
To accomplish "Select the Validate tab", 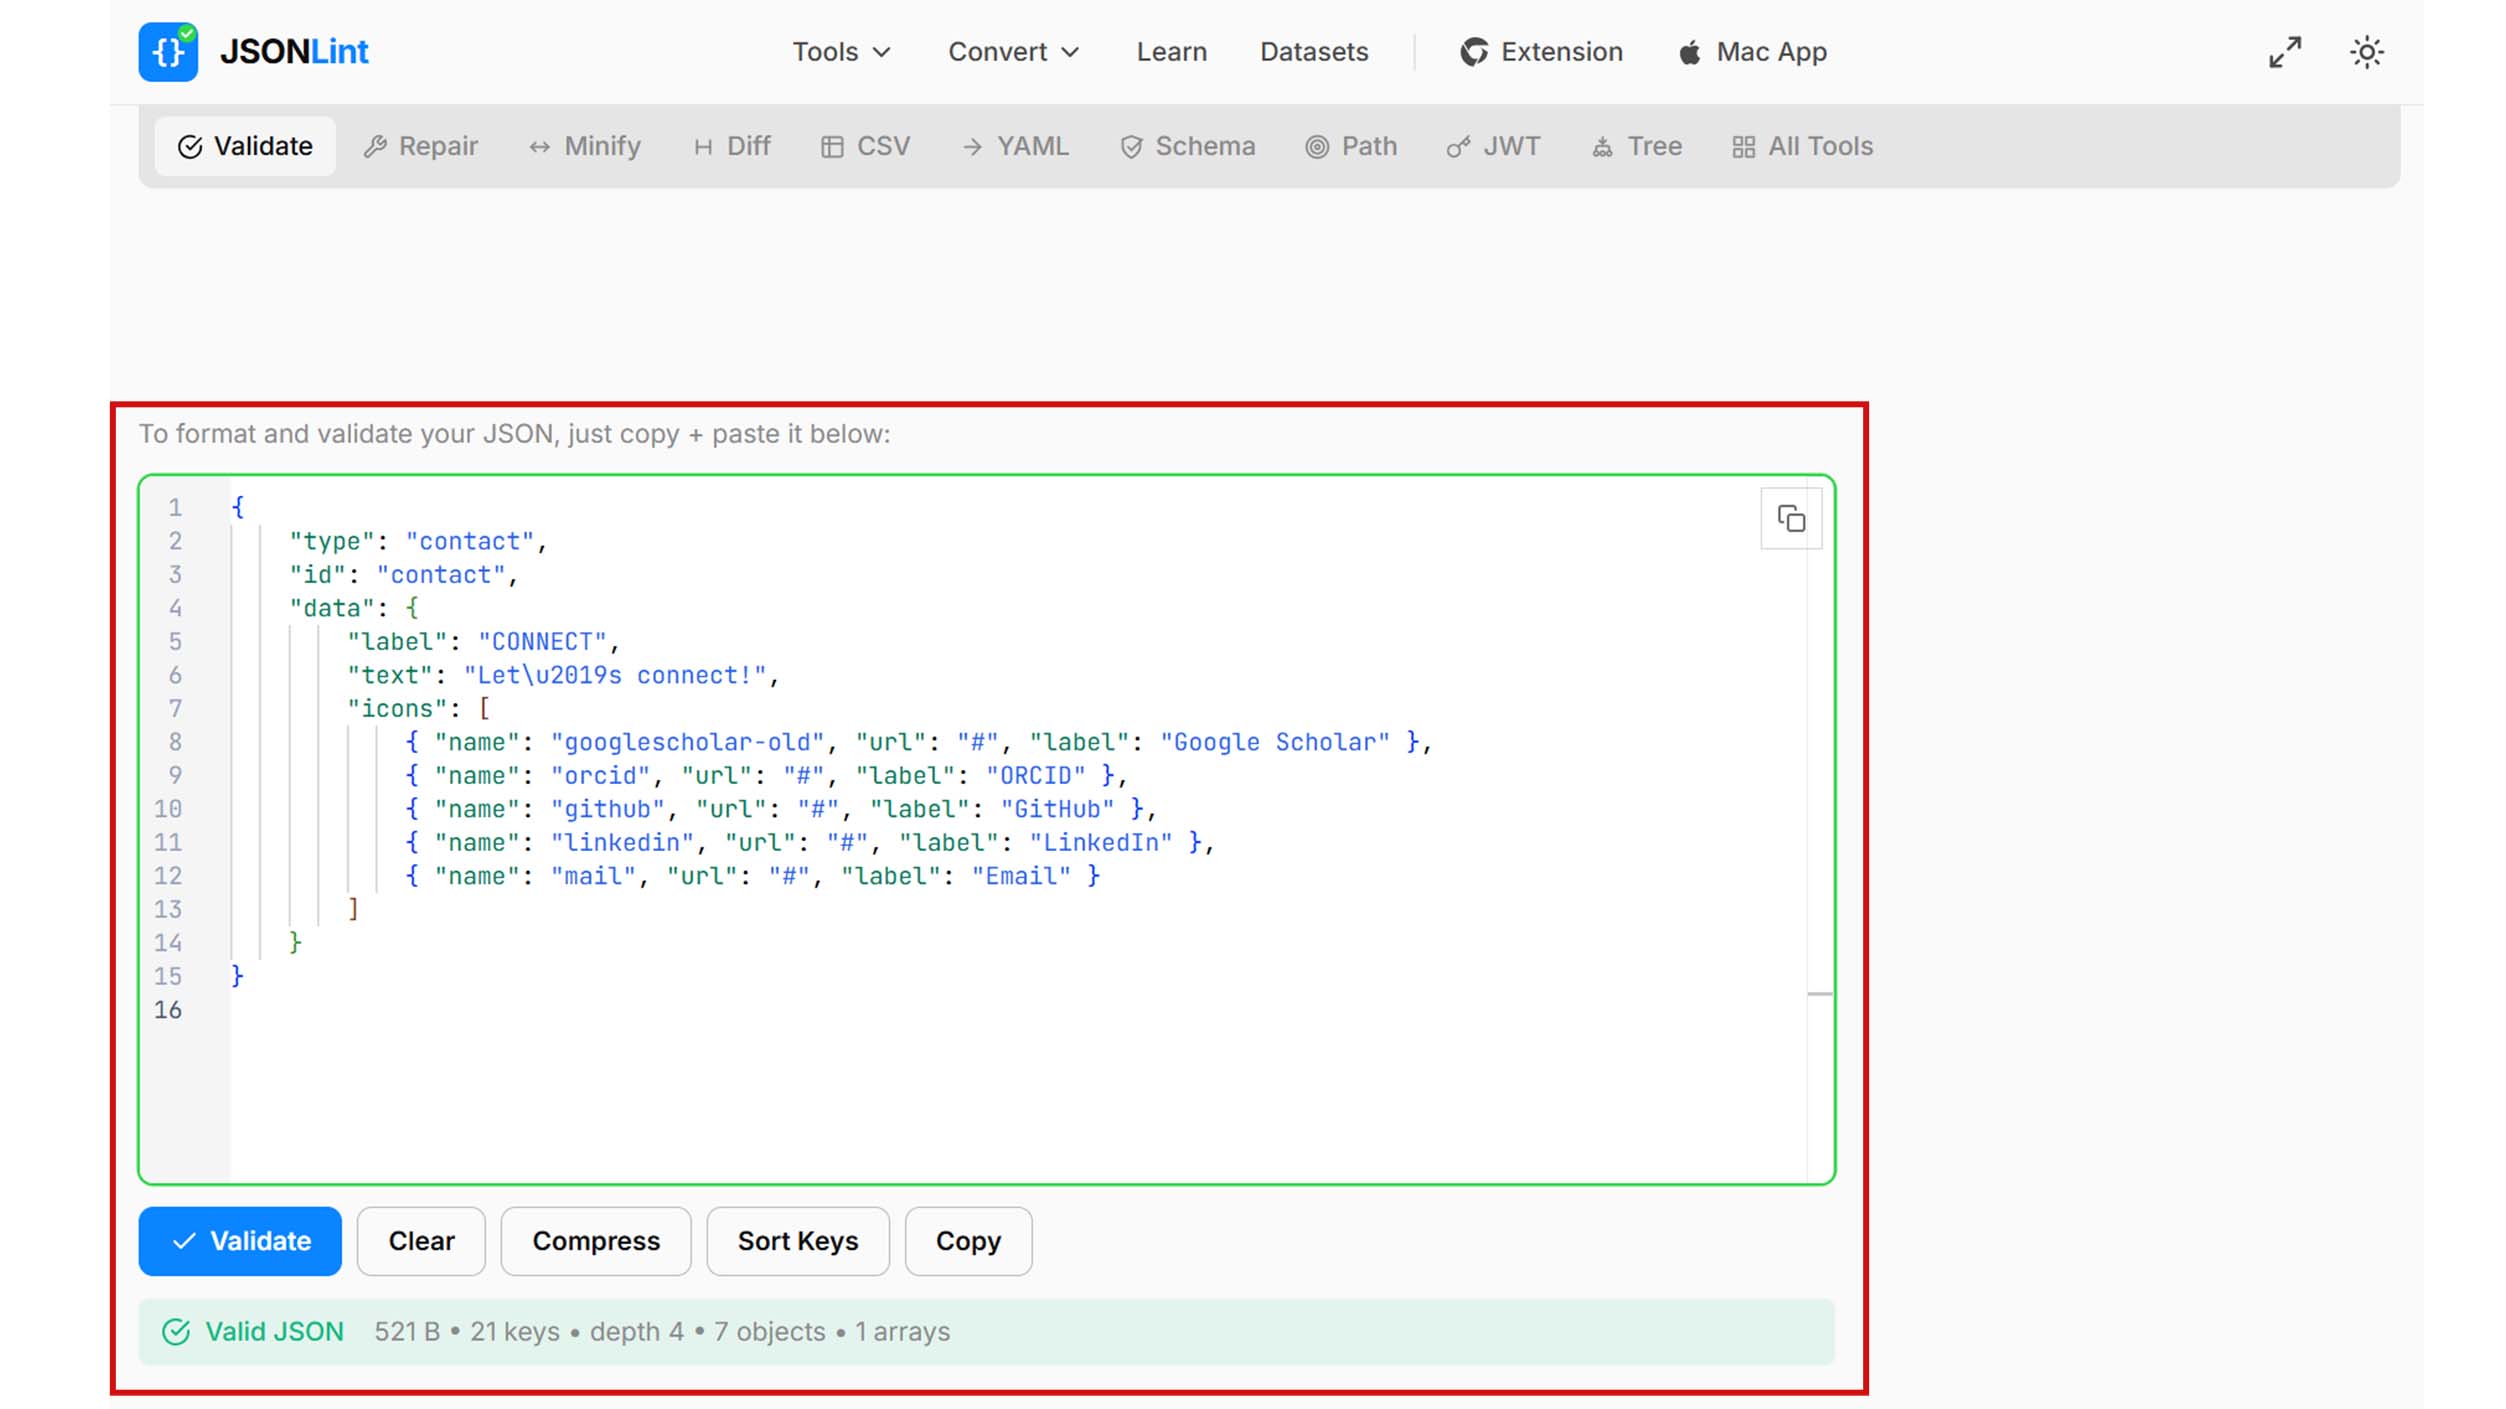I will click(245, 146).
